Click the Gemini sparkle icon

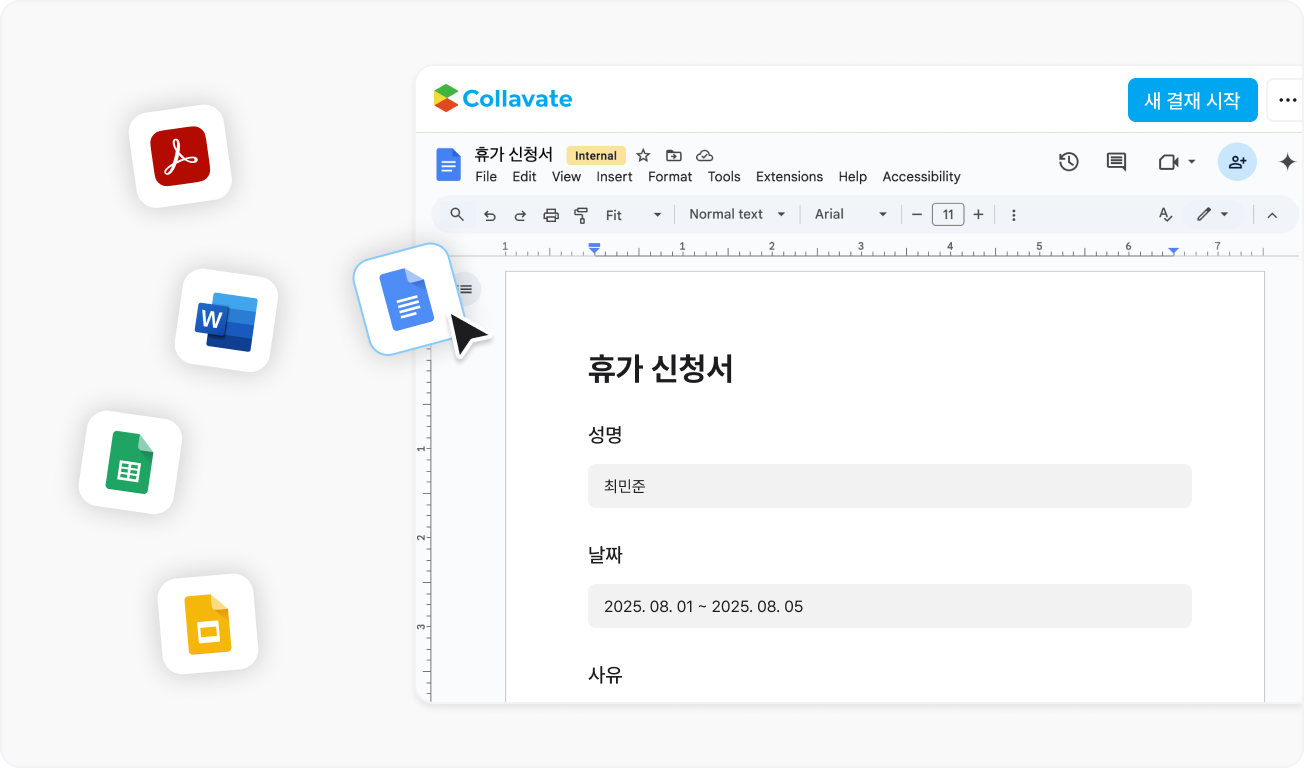[x=1288, y=161]
